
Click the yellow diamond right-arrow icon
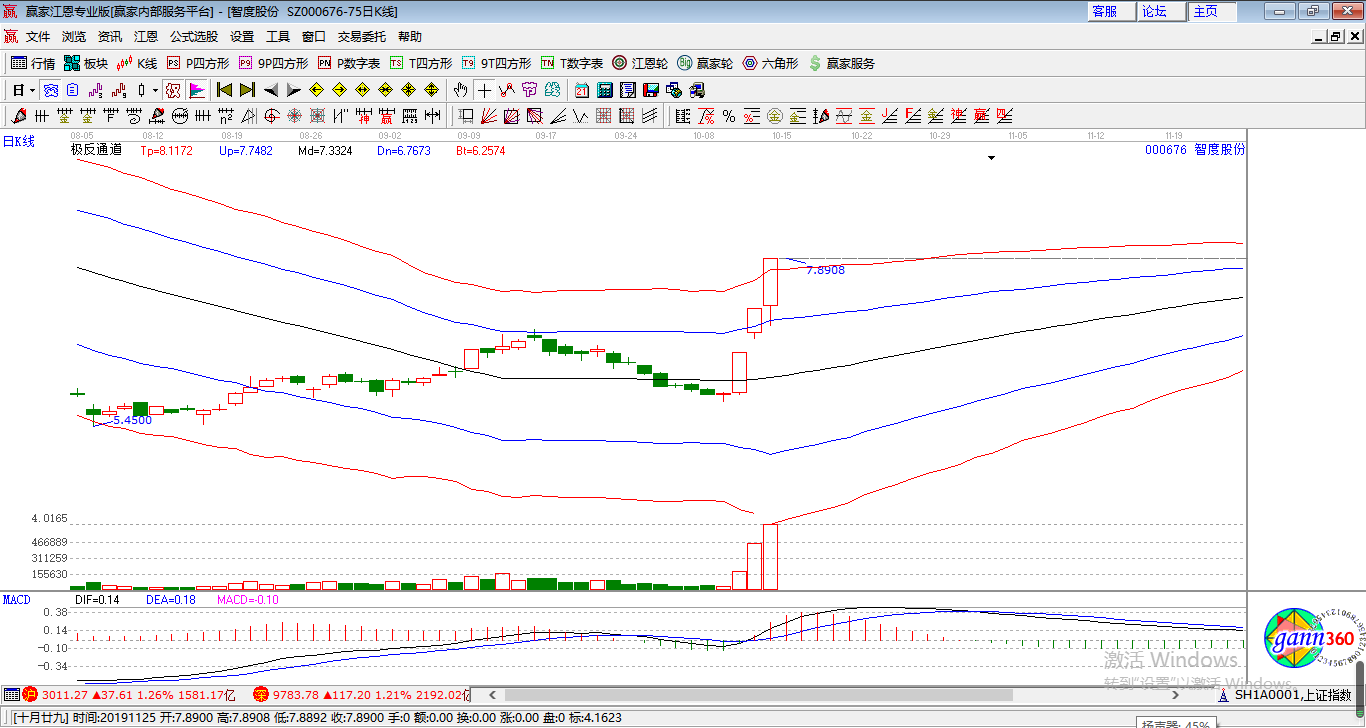[339, 90]
